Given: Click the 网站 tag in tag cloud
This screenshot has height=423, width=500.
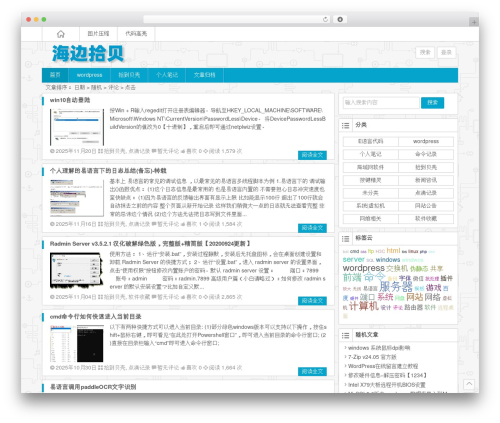Looking at the screenshot, I should pos(415,297).
